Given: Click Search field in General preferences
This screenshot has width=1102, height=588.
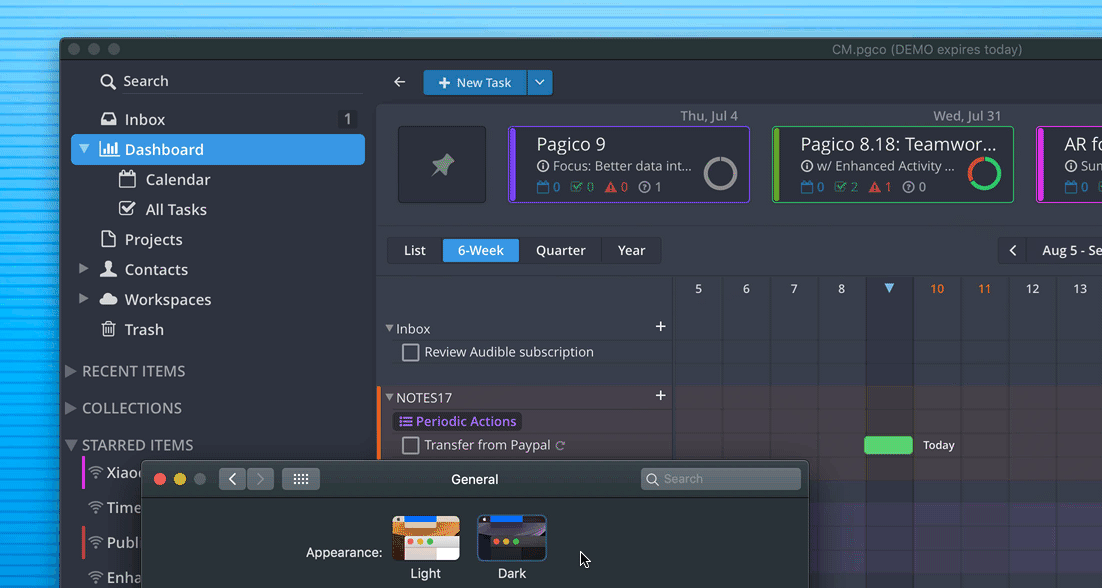Looking at the screenshot, I should click(721, 479).
